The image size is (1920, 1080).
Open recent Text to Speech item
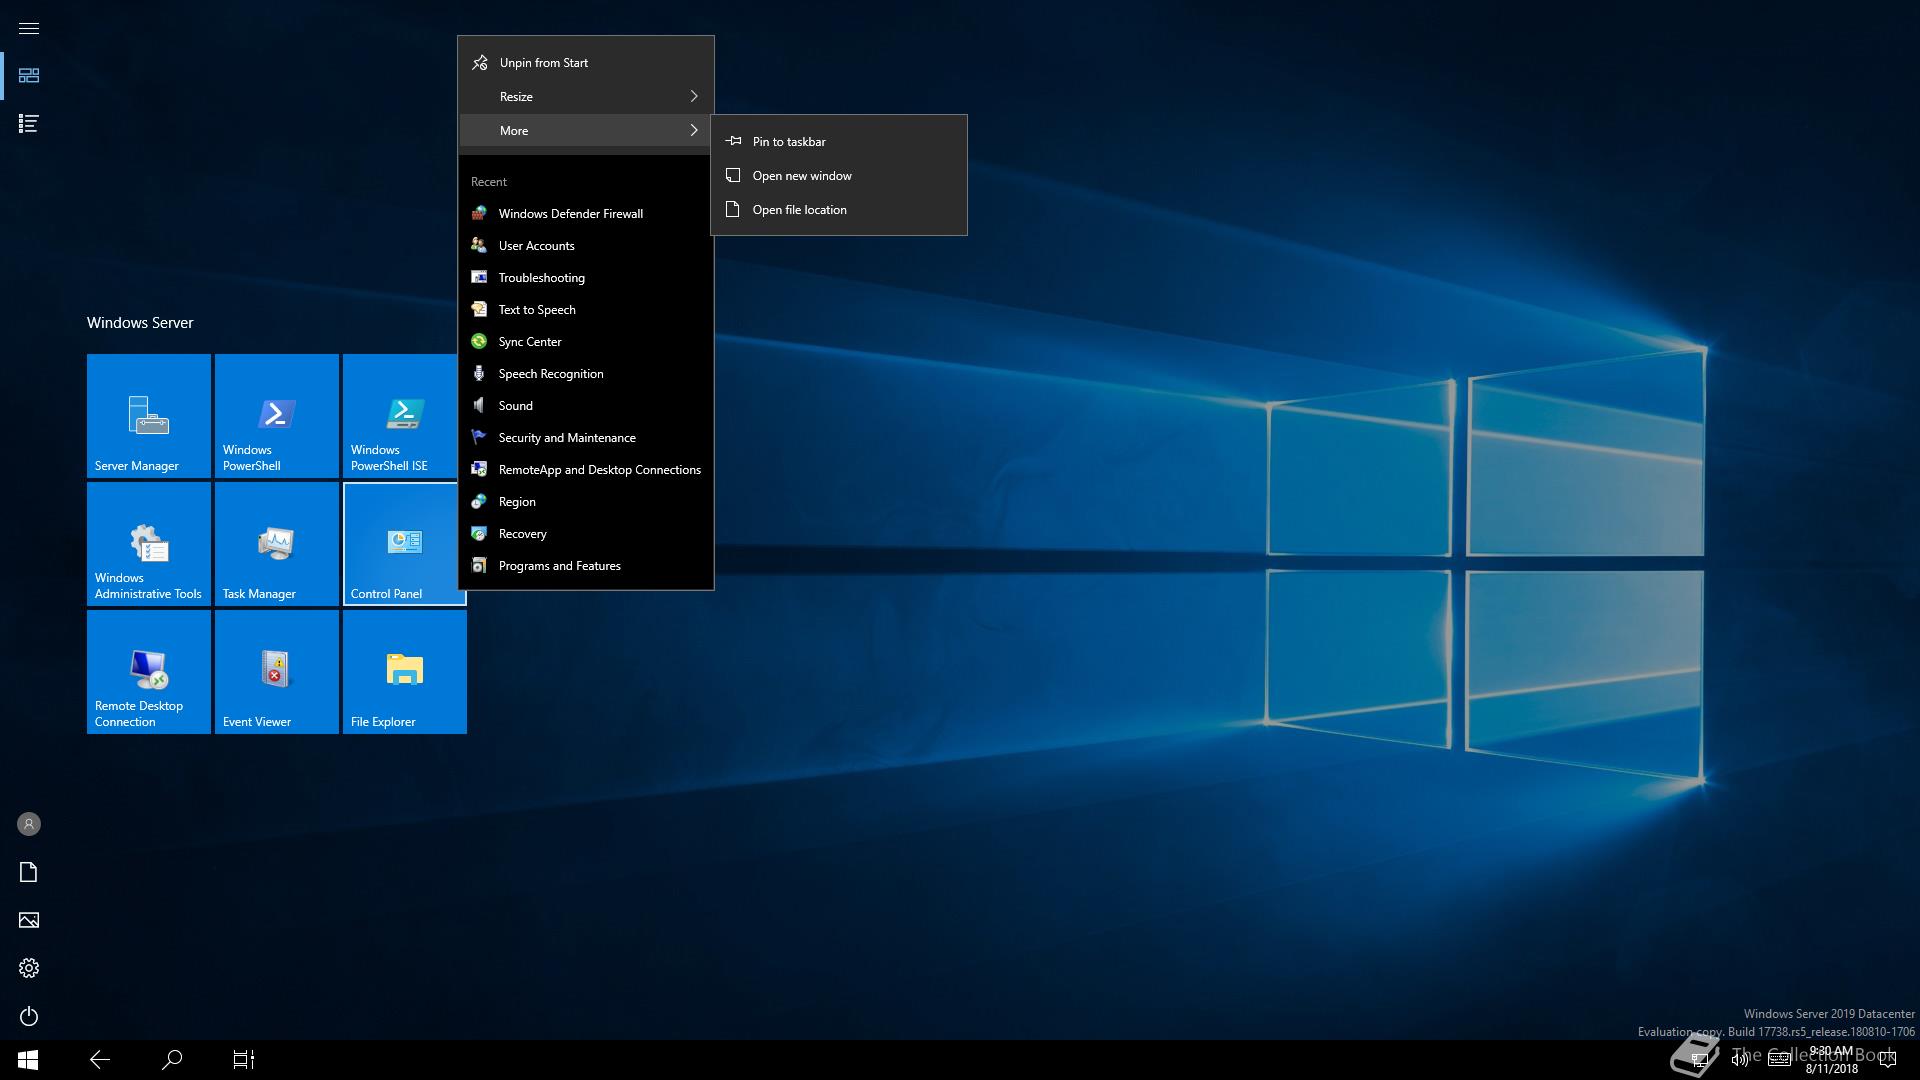pos(586,309)
